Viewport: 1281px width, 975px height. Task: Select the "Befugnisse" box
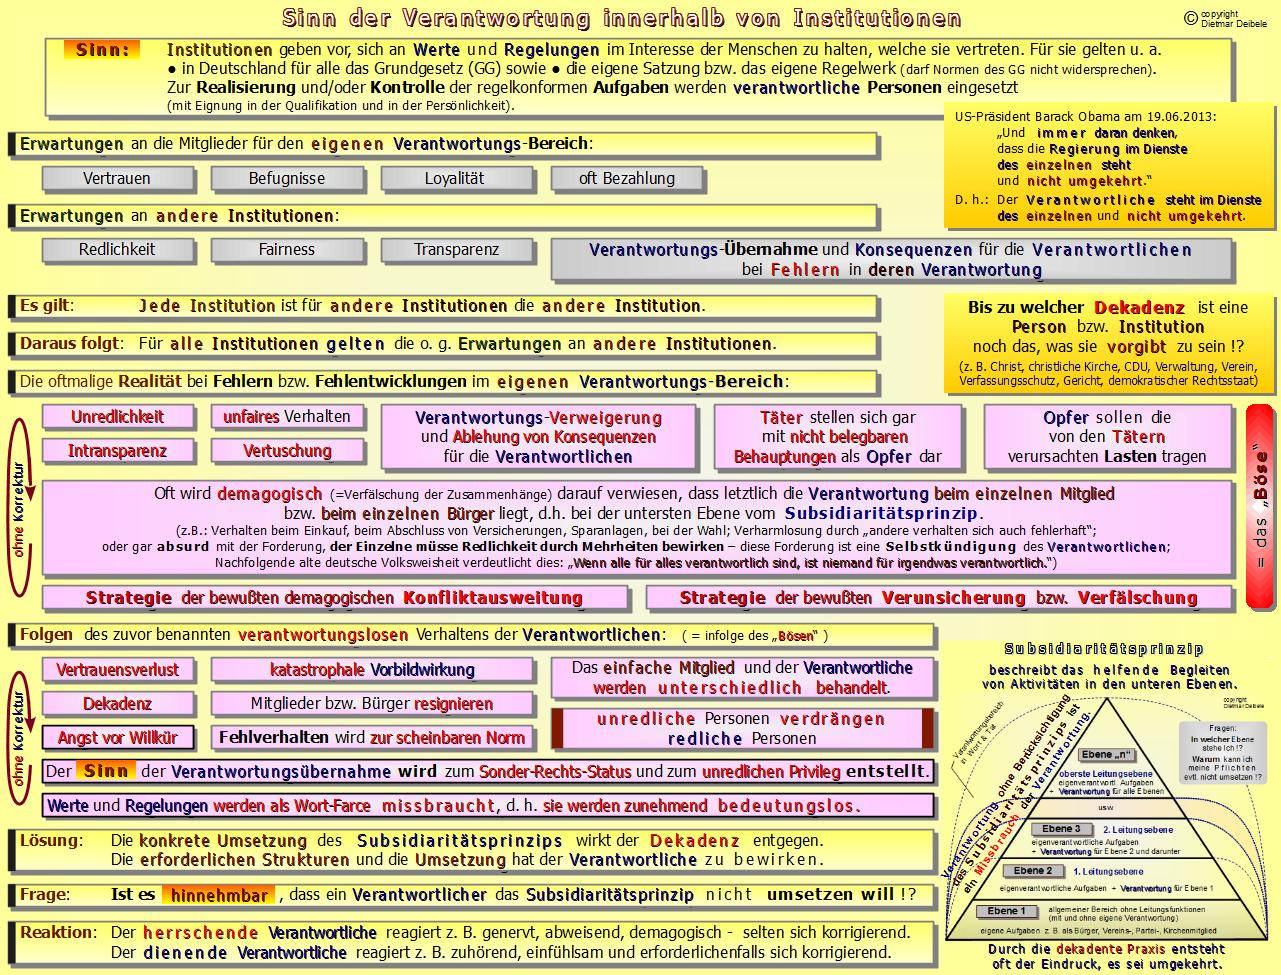point(286,178)
